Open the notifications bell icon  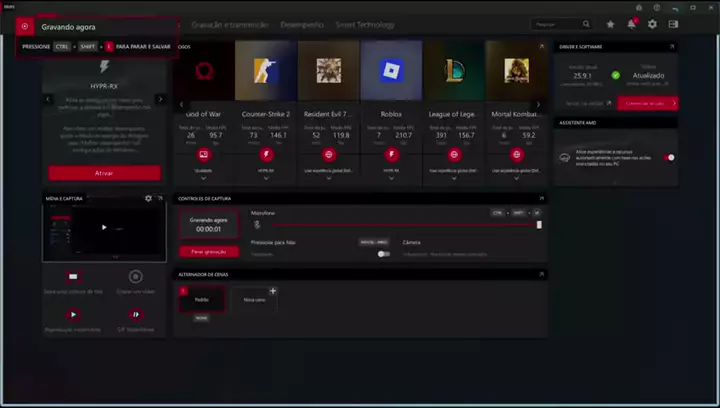click(x=632, y=24)
